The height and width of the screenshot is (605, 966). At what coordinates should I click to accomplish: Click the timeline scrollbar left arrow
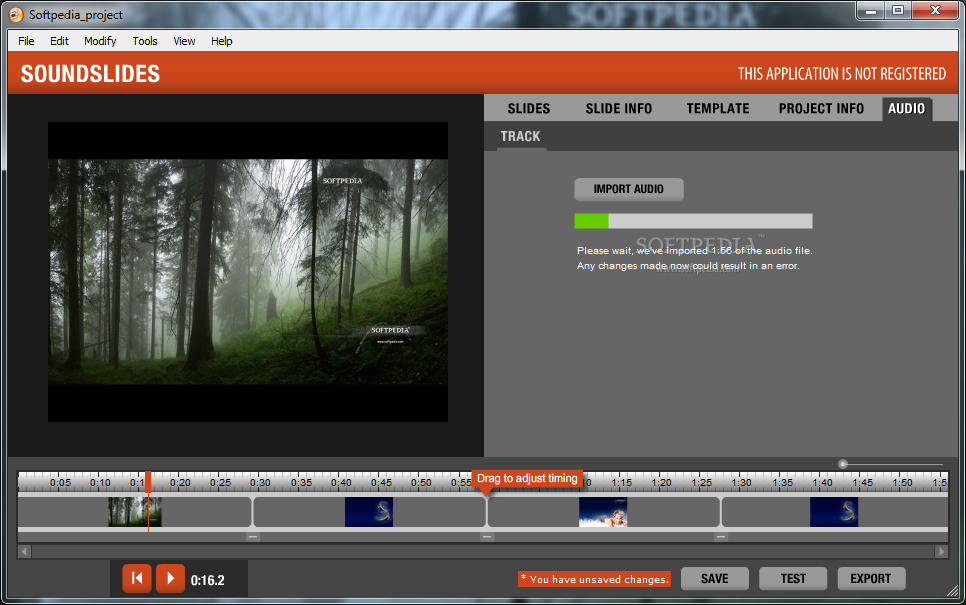[25, 551]
